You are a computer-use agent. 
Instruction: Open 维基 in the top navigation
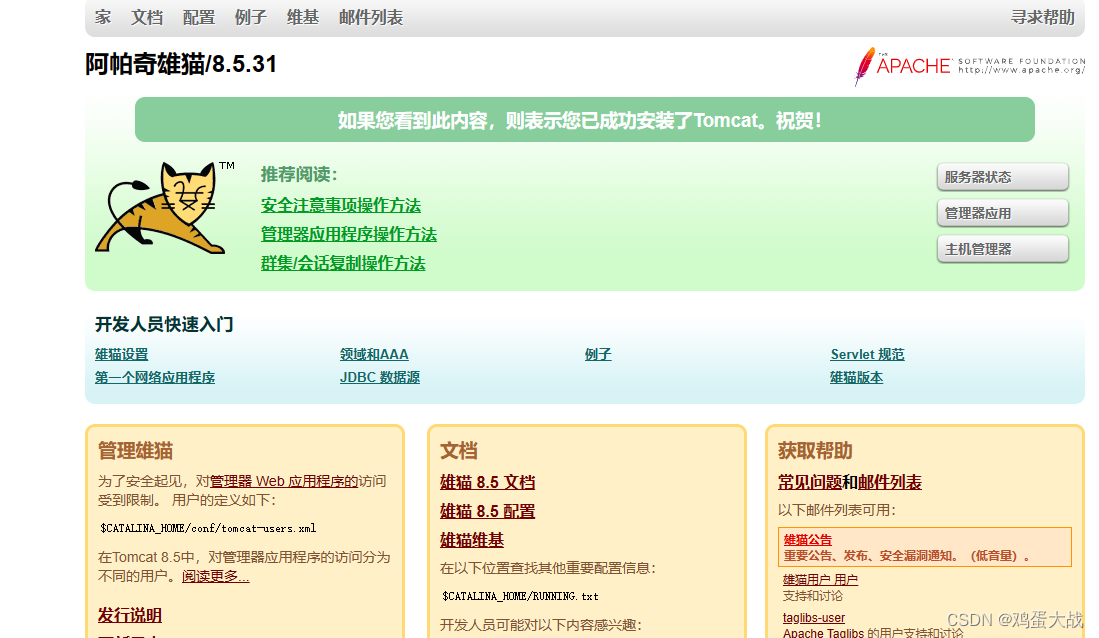coord(303,17)
